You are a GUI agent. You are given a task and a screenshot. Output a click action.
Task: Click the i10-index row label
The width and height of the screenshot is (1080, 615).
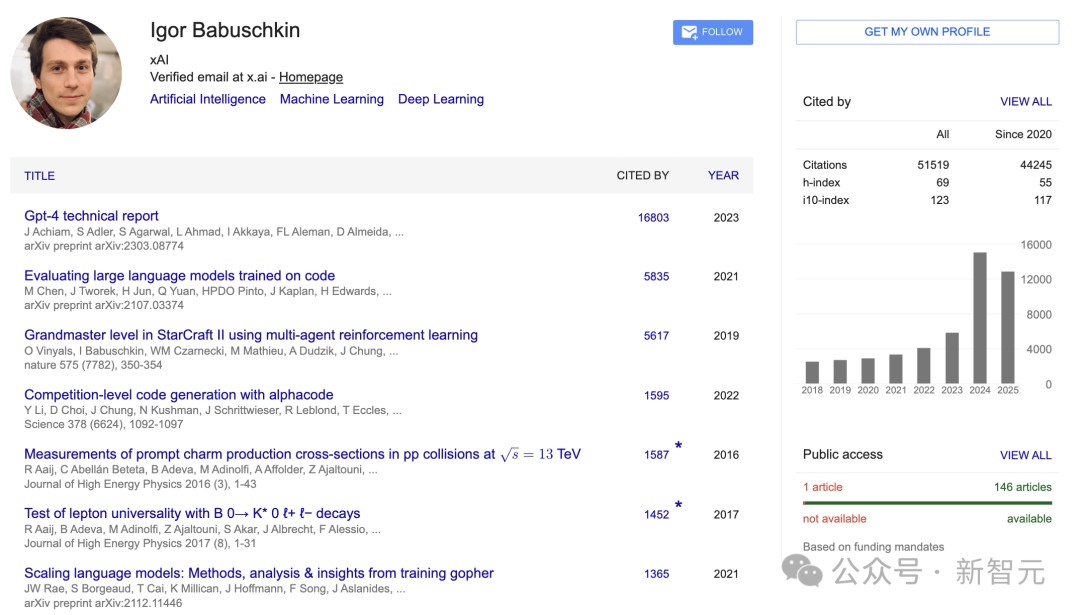(x=826, y=200)
